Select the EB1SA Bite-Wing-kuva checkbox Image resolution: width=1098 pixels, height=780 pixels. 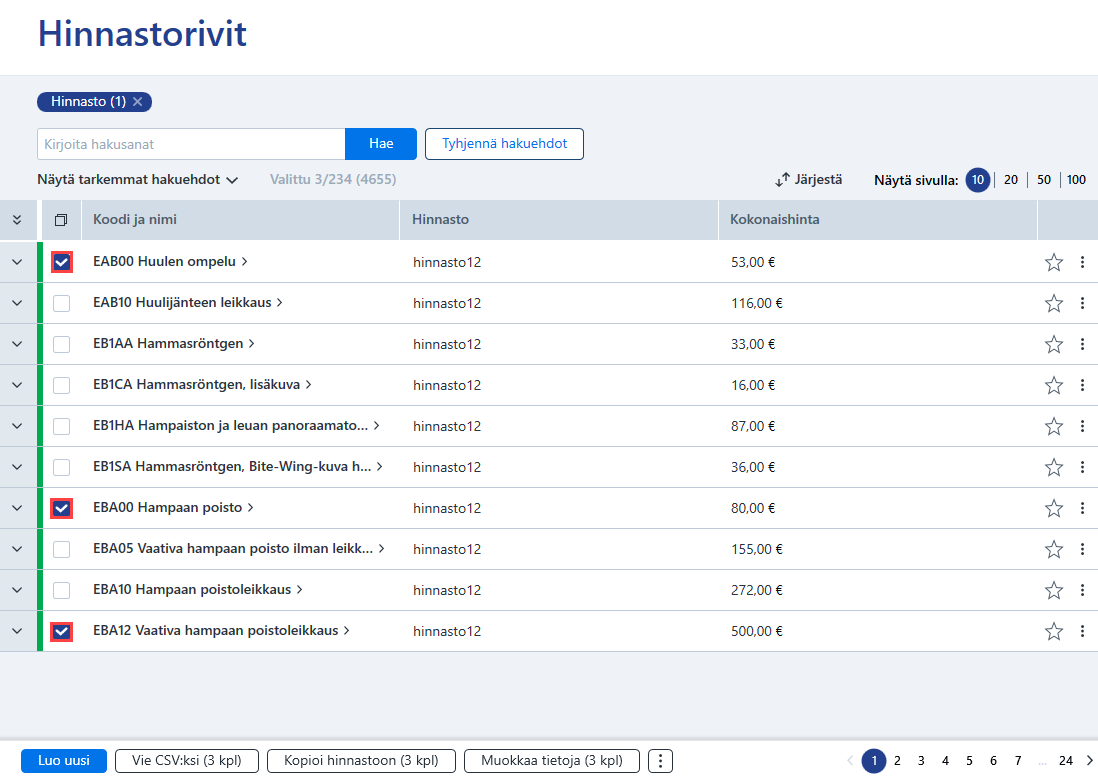click(62, 467)
